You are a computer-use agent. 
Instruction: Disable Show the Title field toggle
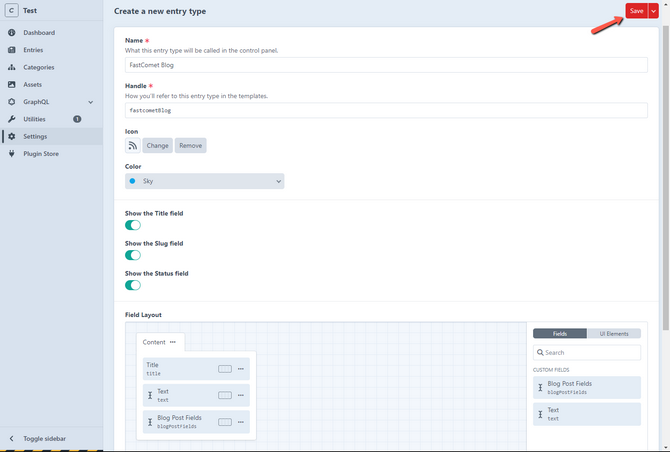[133, 225]
